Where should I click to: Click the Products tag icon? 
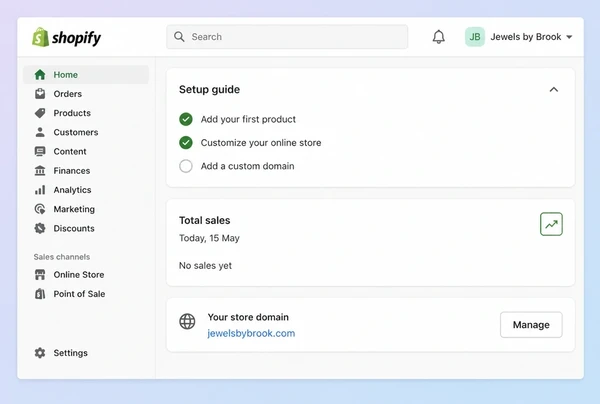click(40, 113)
